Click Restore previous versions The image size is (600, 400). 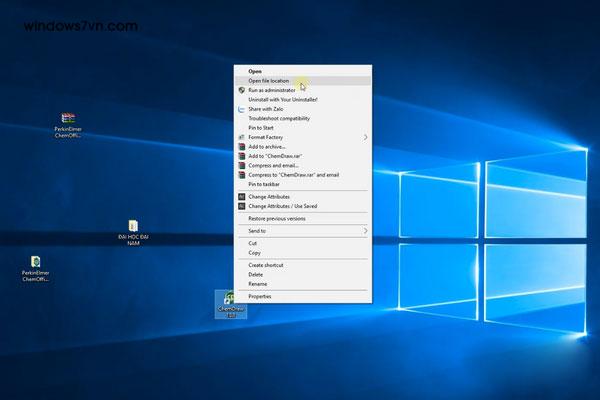pyautogui.click(x=277, y=218)
